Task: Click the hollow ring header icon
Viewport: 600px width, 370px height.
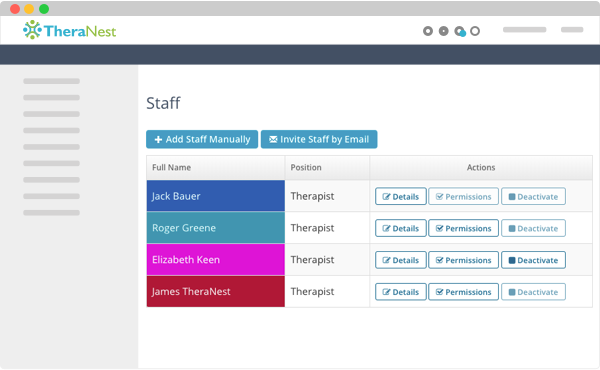Action: [x=475, y=31]
